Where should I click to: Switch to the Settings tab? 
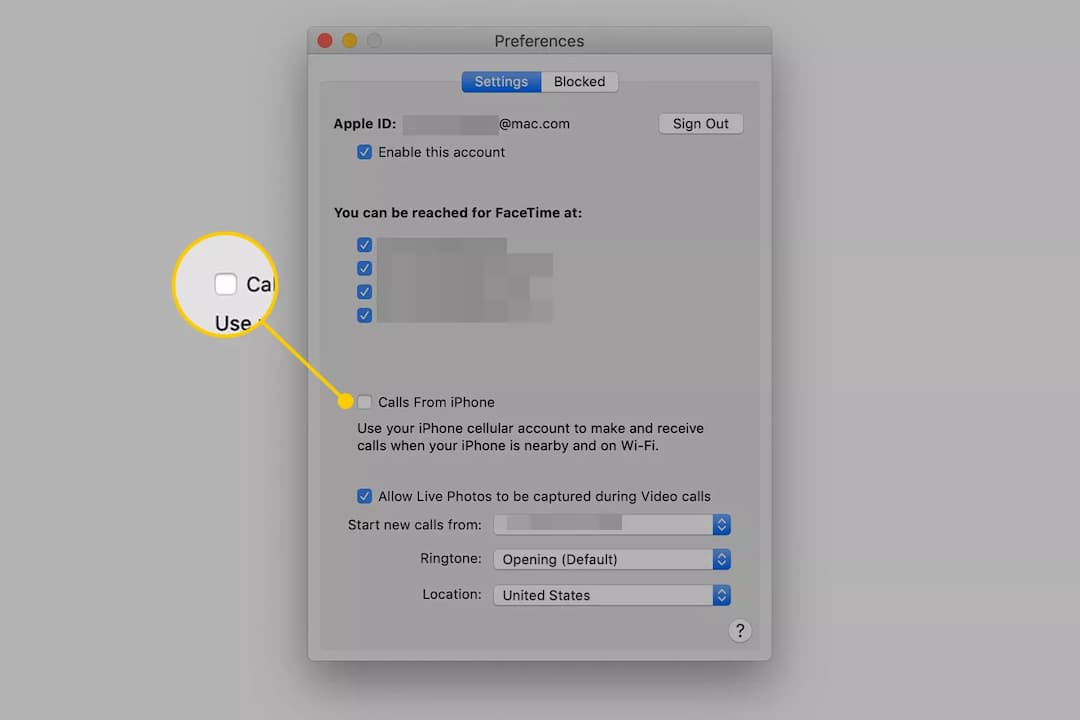pyautogui.click(x=501, y=82)
